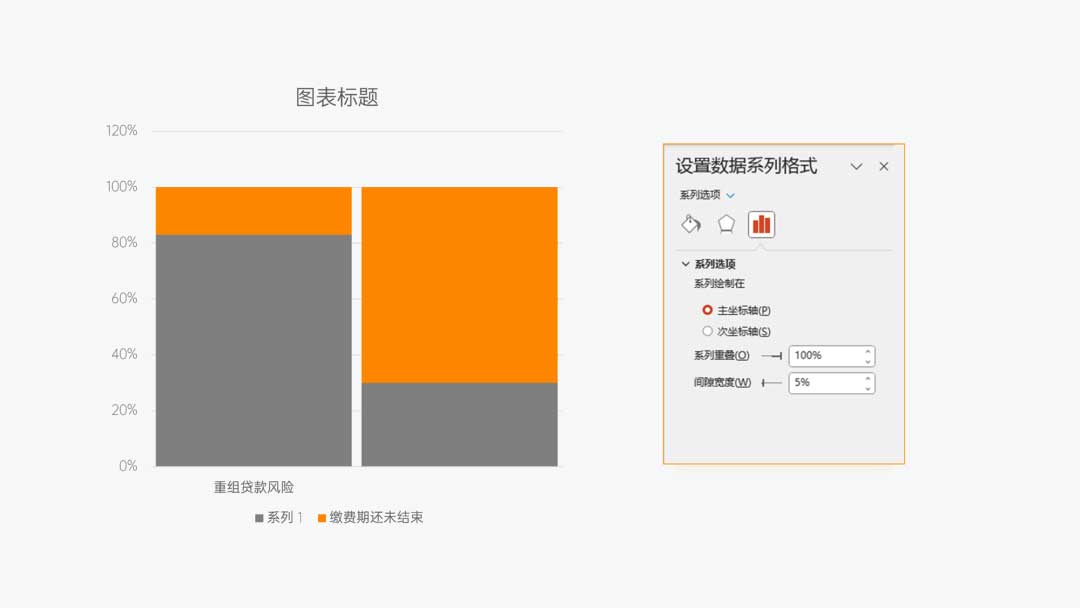Viewport: 1080px width, 608px height.
Task: Click the 系列重叠 slider track
Action: tap(770, 355)
